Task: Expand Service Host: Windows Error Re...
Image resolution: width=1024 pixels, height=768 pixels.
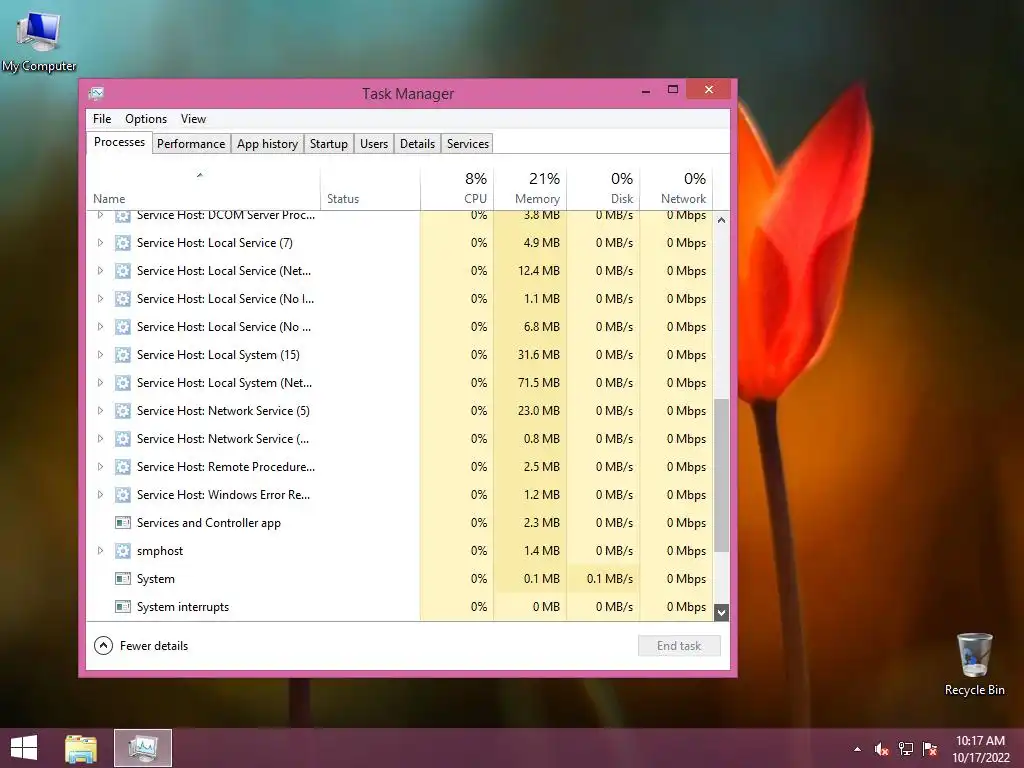Action: click(100, 495)
